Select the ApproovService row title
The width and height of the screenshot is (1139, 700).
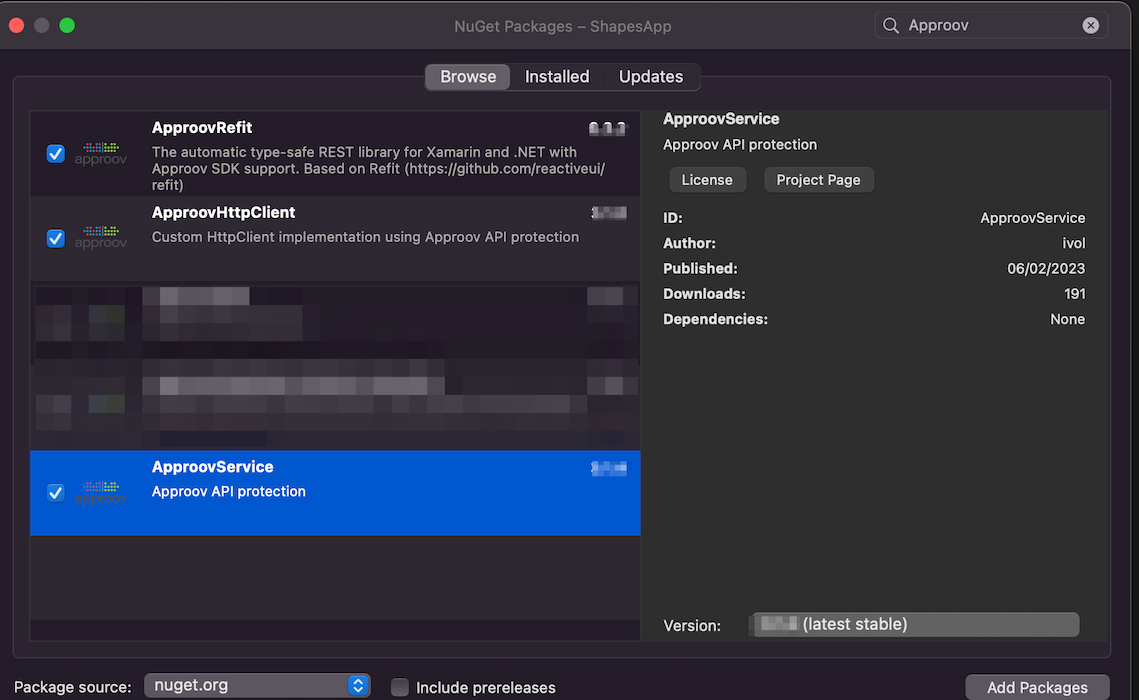(212, 467)
